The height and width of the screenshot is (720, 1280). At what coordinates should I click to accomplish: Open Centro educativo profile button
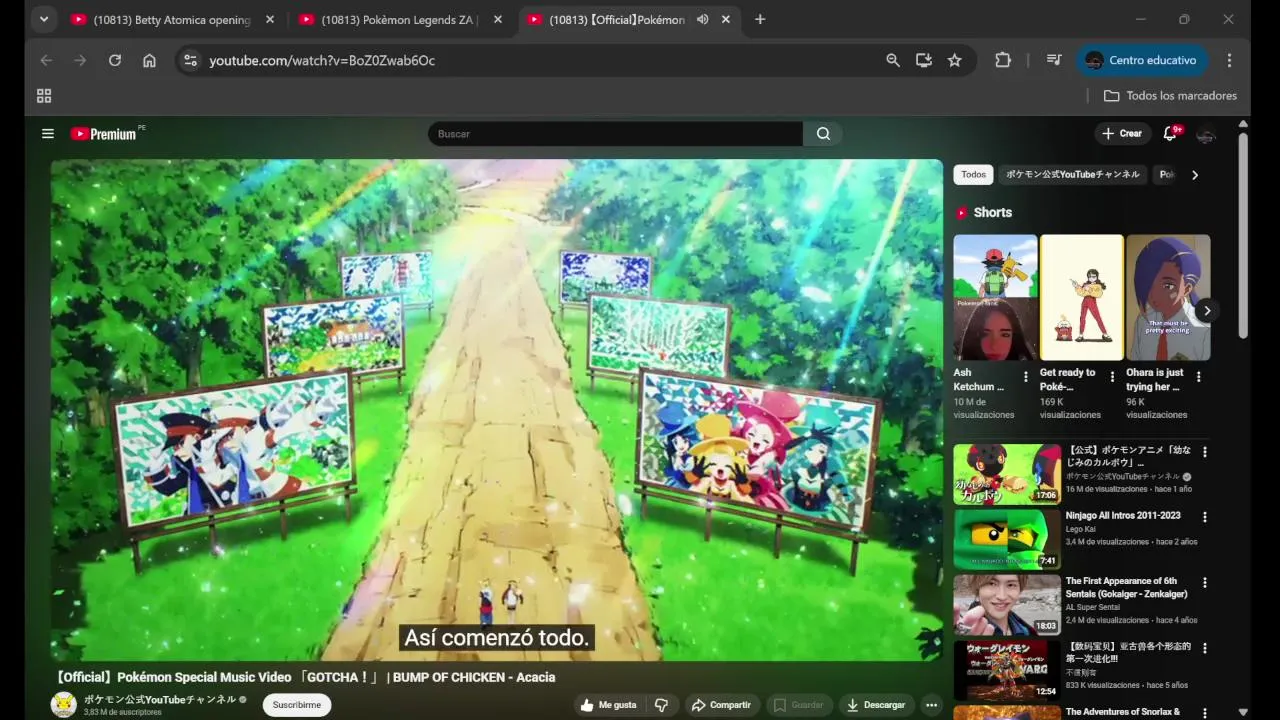pos(1142,60)
